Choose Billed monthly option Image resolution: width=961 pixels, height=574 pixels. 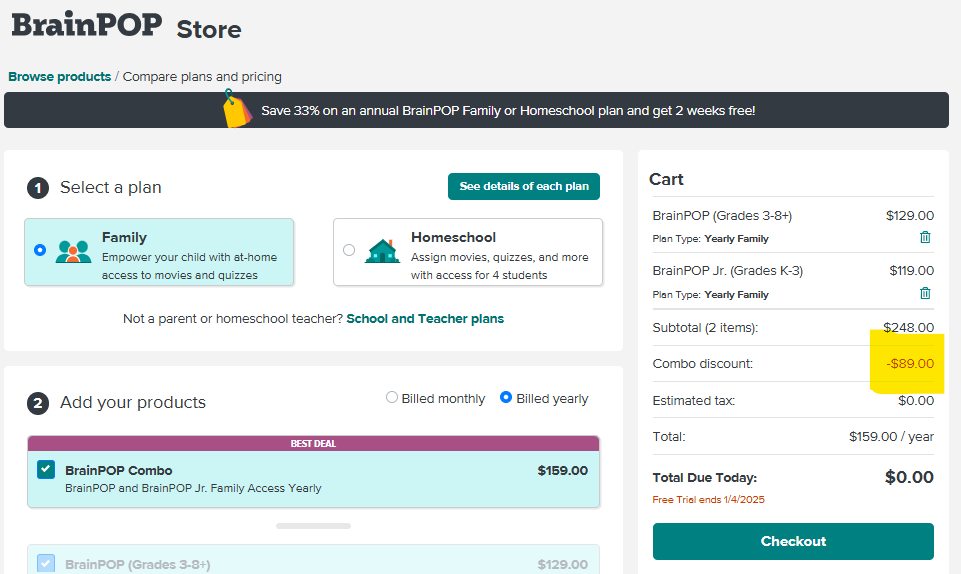392,397
